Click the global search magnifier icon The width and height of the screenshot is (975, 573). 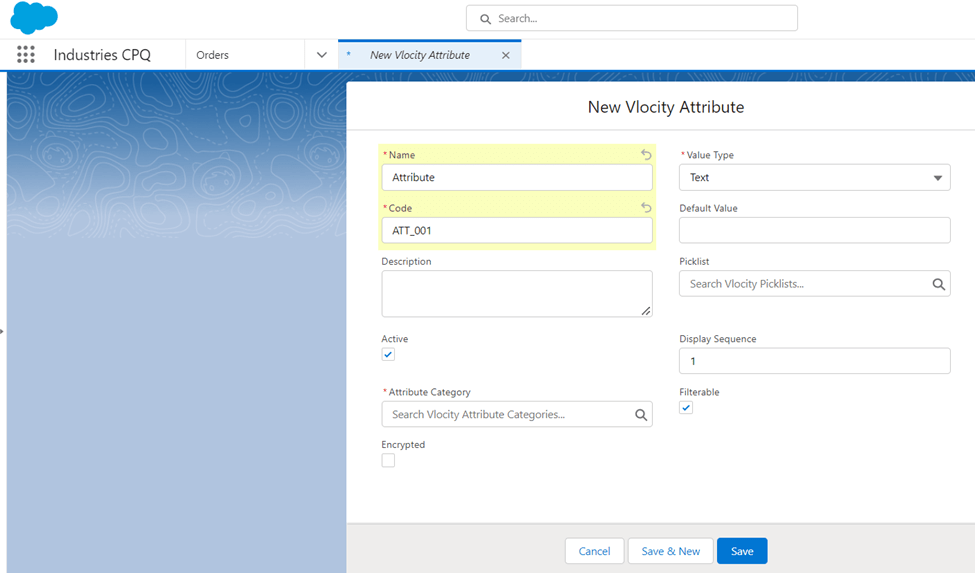486,18
